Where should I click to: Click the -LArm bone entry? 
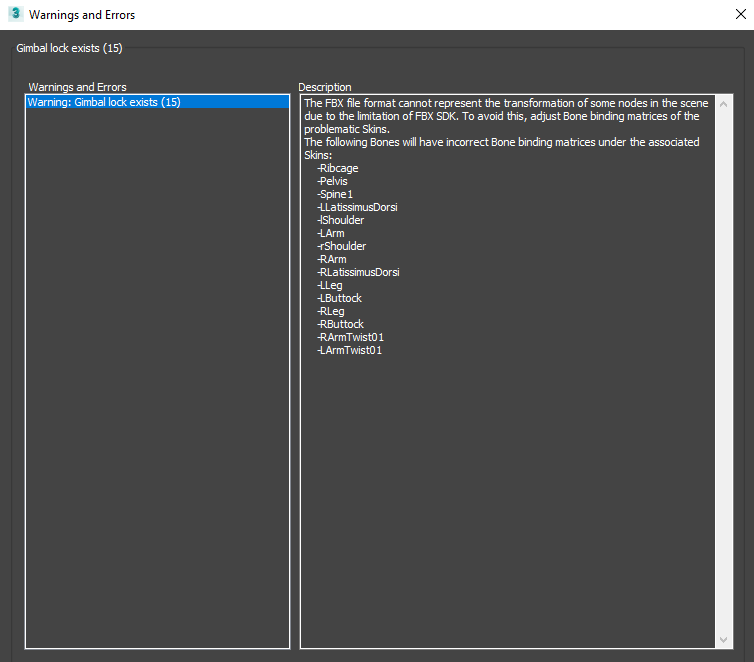[331, 233]
